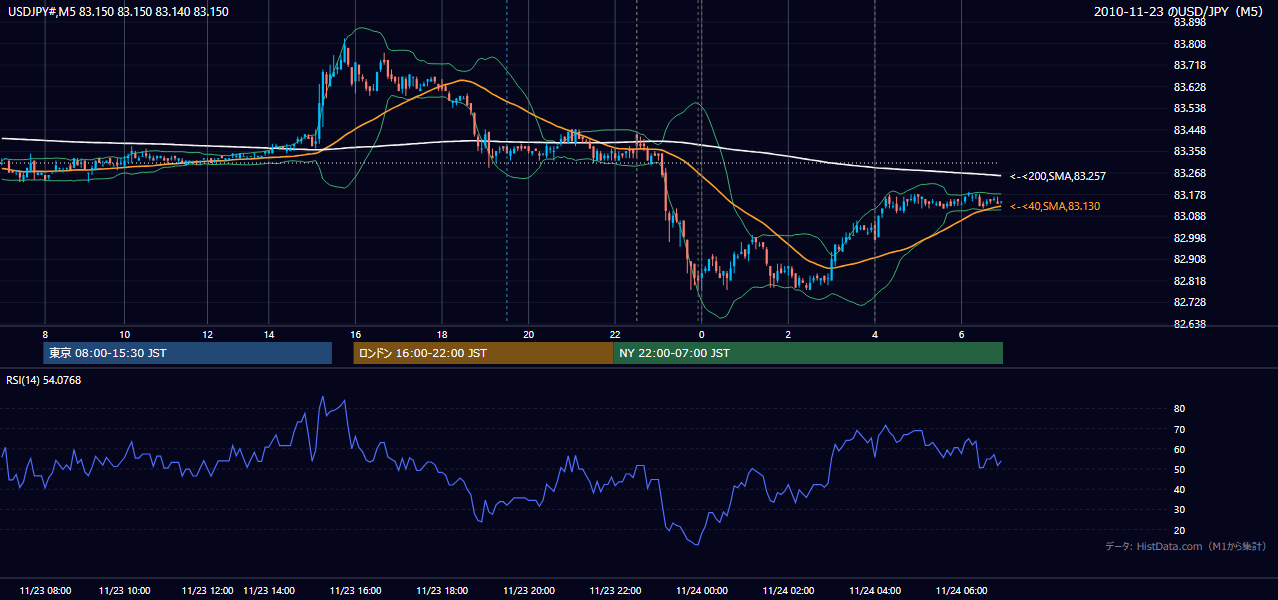Click price axis value 82.818
Screen dimensions: 1278x600
point(1189,281)
